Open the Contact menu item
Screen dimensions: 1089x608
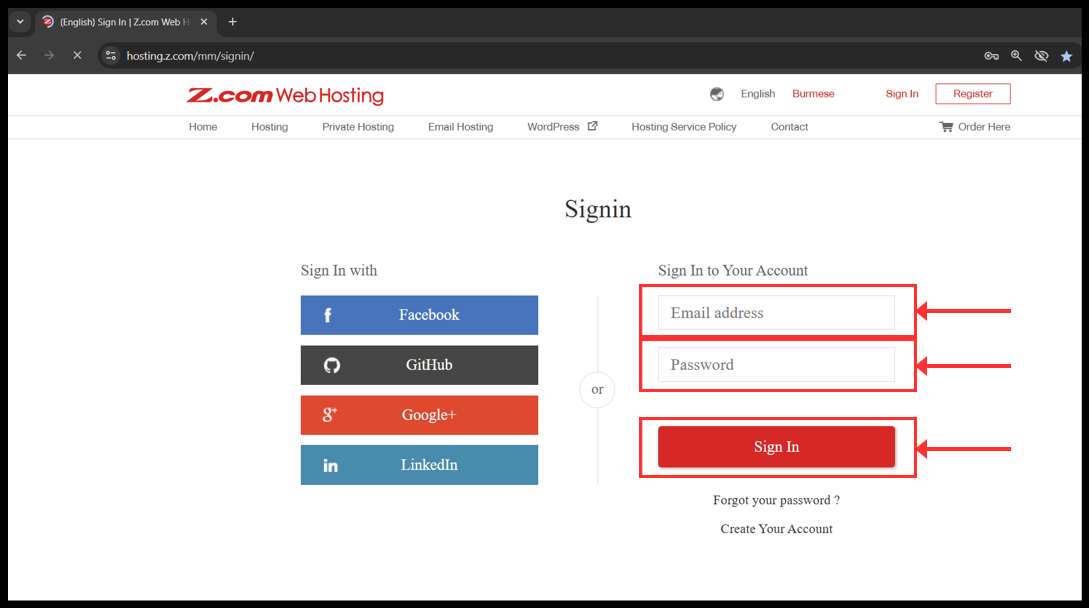point(789,126)
